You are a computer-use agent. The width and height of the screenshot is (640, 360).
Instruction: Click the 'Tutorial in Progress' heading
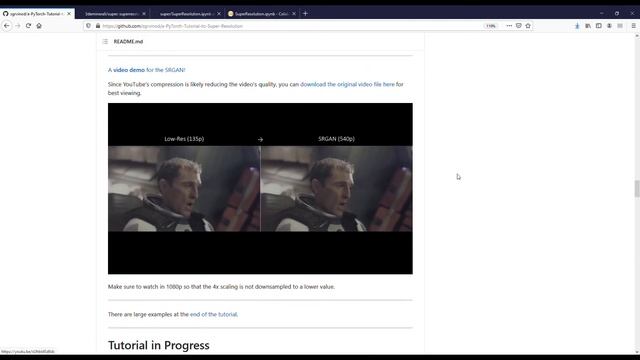point(159,345)
